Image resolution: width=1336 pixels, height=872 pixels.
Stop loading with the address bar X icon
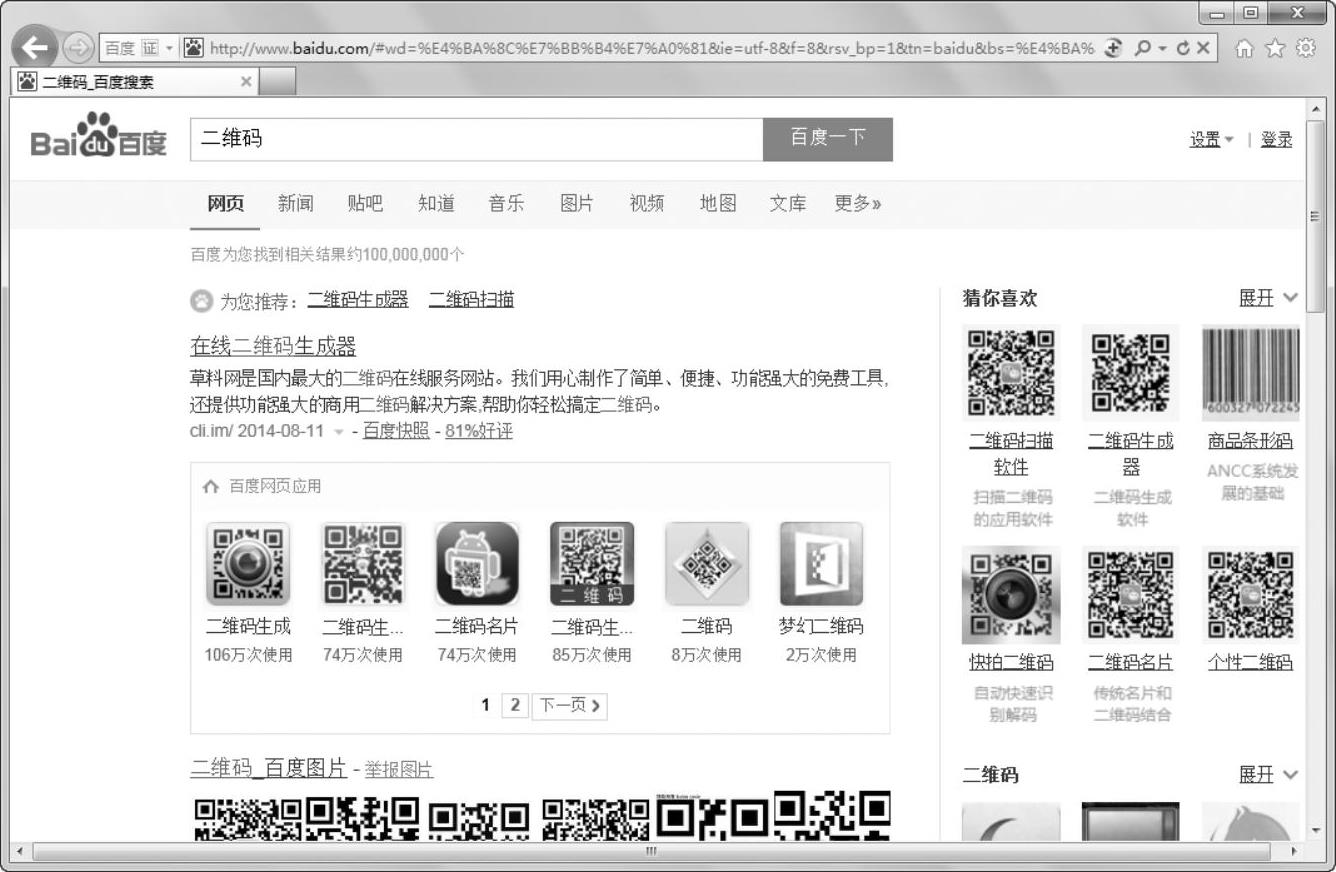click(1202, 47)
